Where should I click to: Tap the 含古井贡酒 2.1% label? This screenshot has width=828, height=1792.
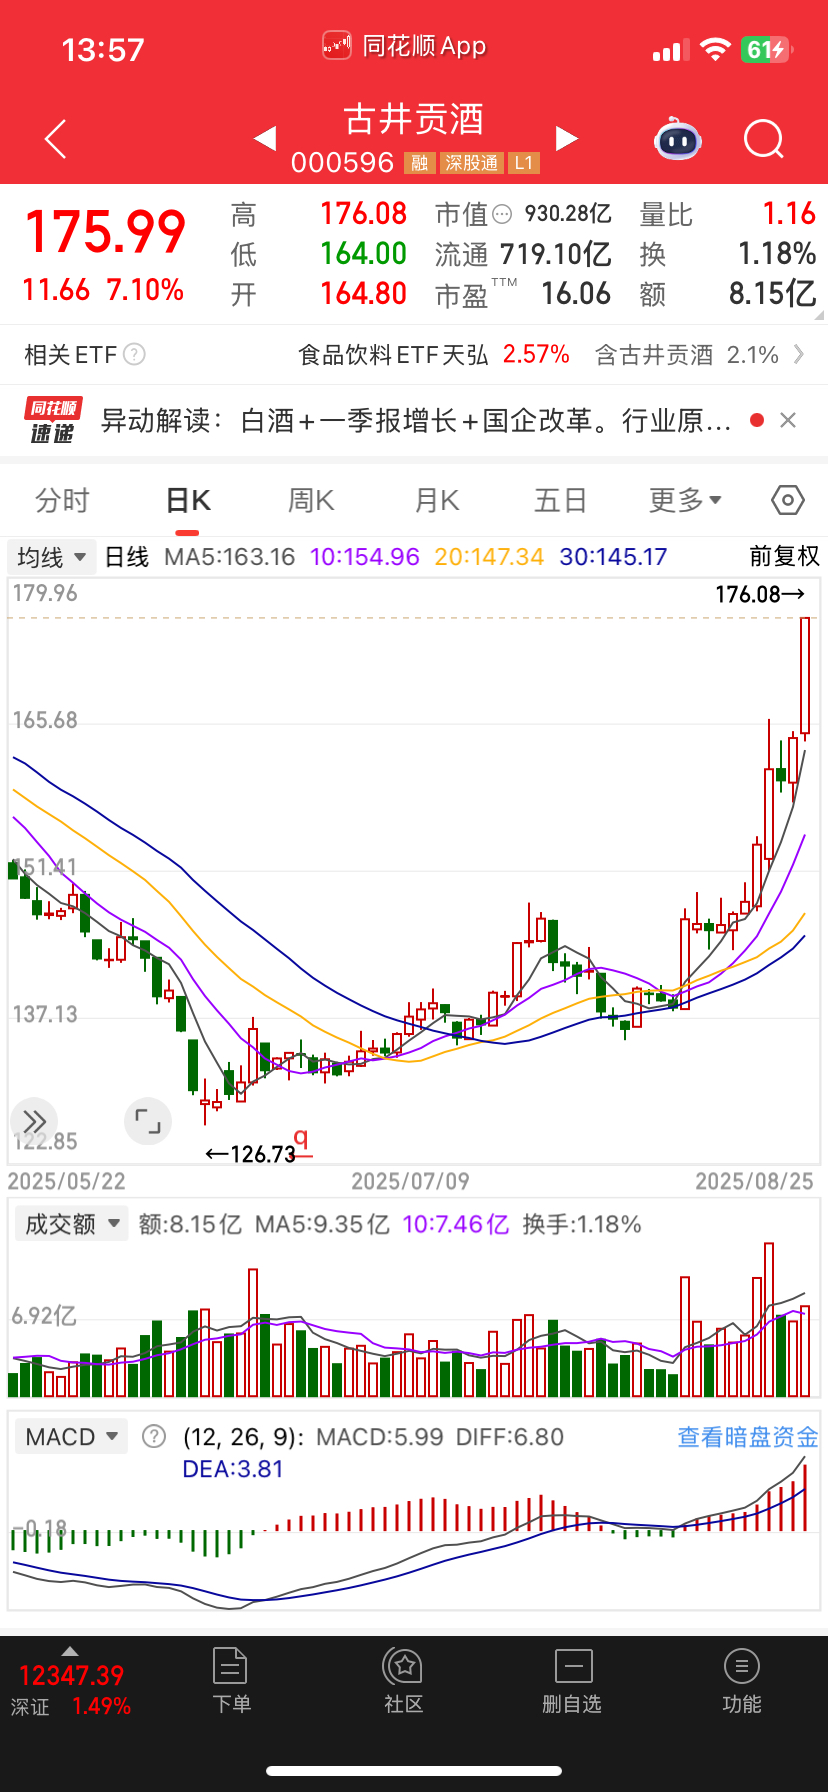coord(687,355)
